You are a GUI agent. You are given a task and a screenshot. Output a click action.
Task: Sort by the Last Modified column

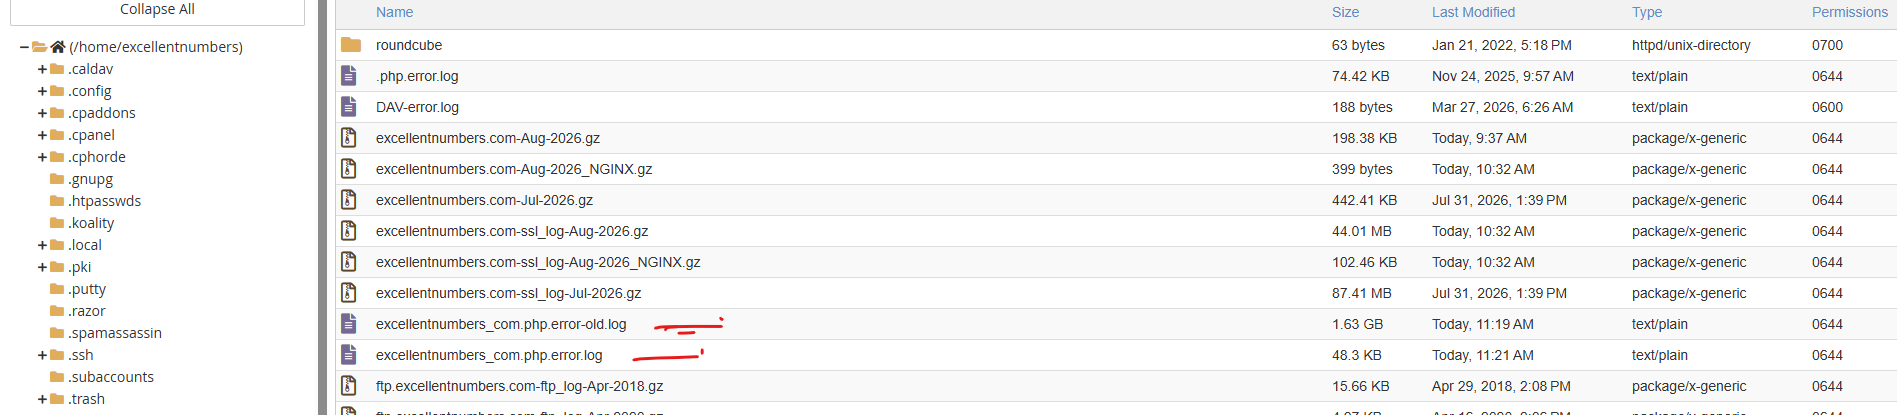[x=1473, y=12]
